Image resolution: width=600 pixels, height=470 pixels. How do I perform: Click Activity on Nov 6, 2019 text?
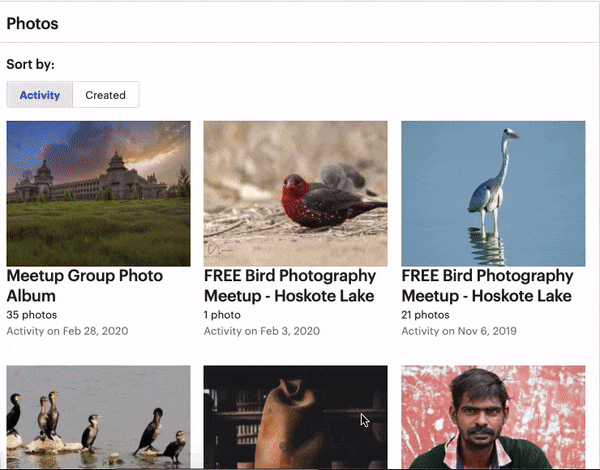pyautogui.click(x=459, y=331)
